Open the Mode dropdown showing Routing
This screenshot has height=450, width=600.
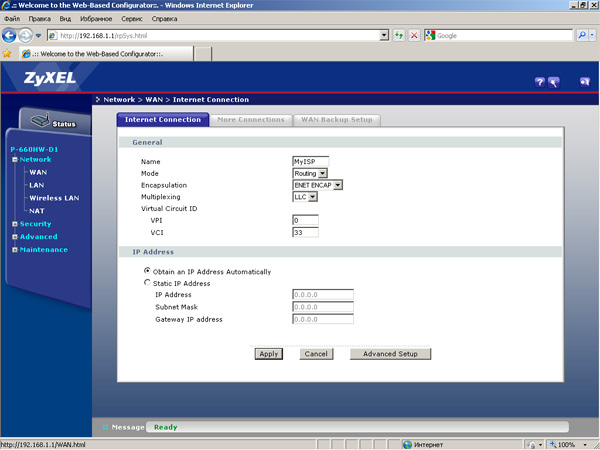tap(309, 173)
